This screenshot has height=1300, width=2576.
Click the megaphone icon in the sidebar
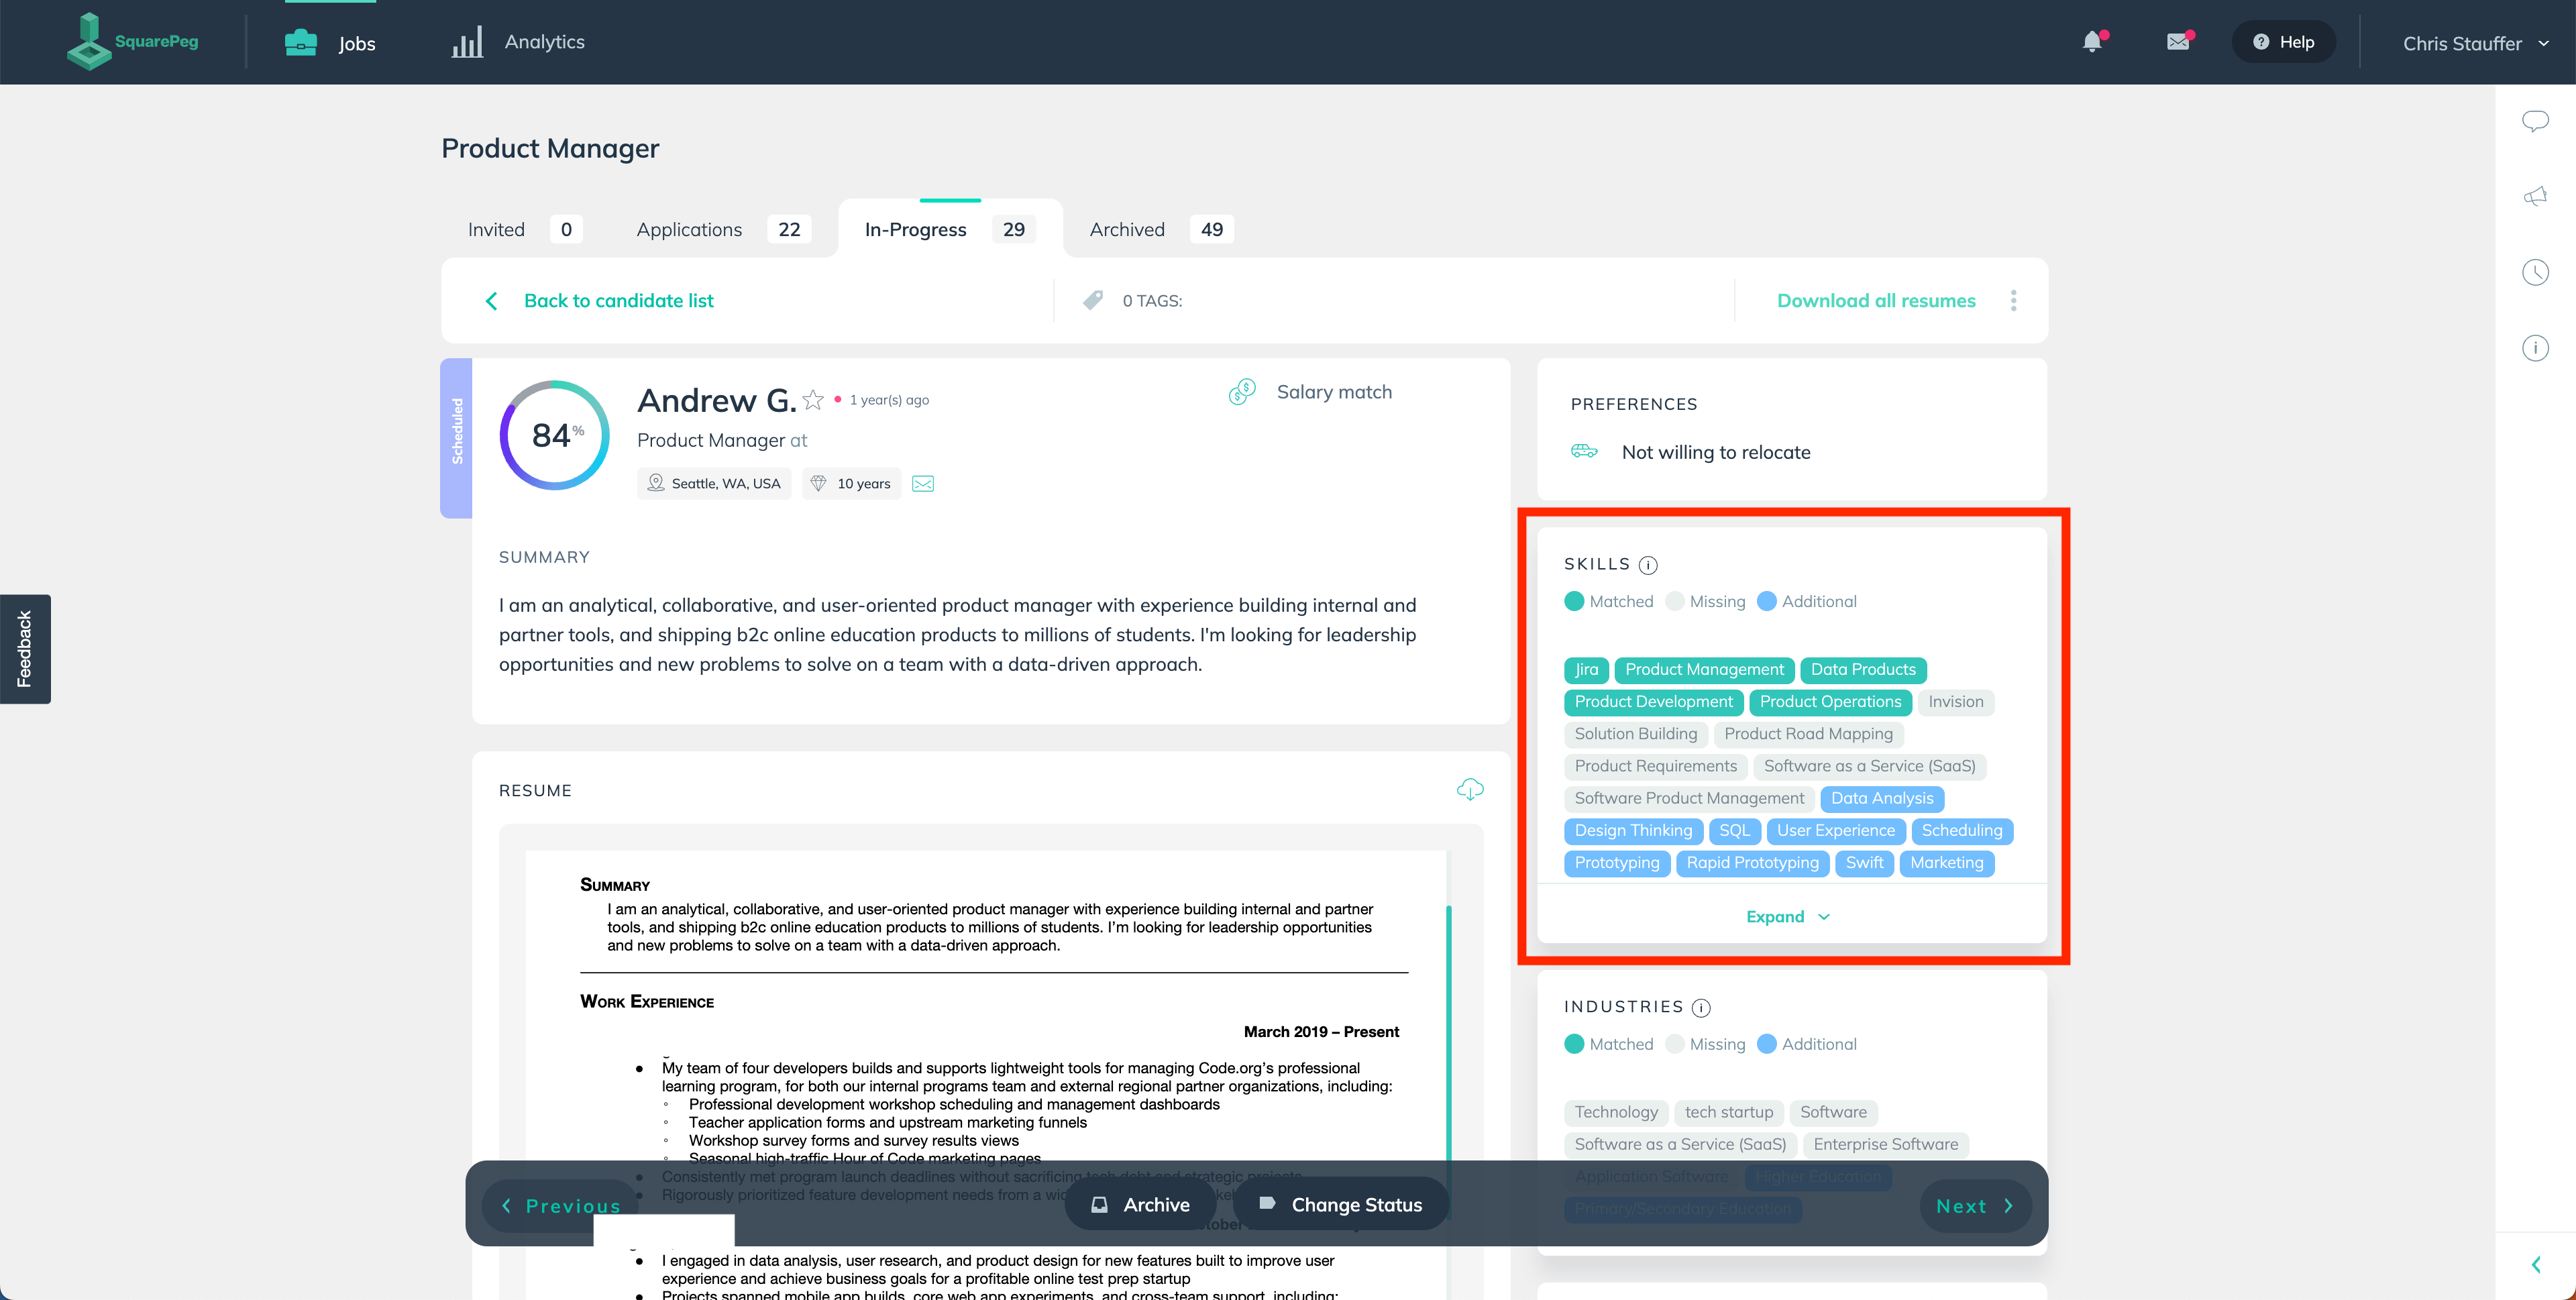tap(2535, 196)
